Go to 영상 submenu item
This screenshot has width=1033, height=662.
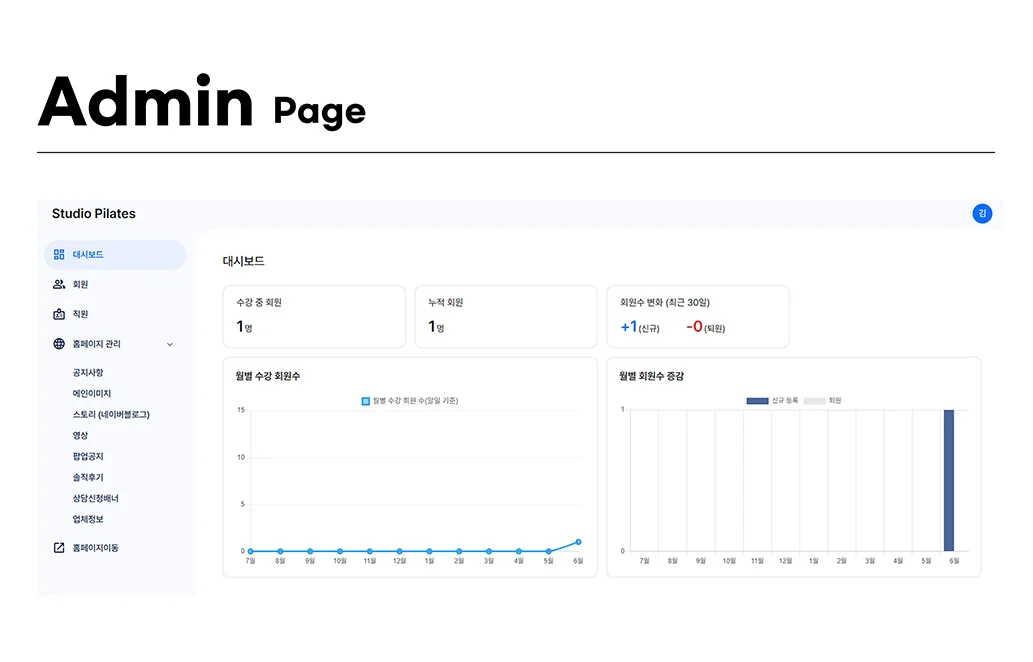(80, 435)
